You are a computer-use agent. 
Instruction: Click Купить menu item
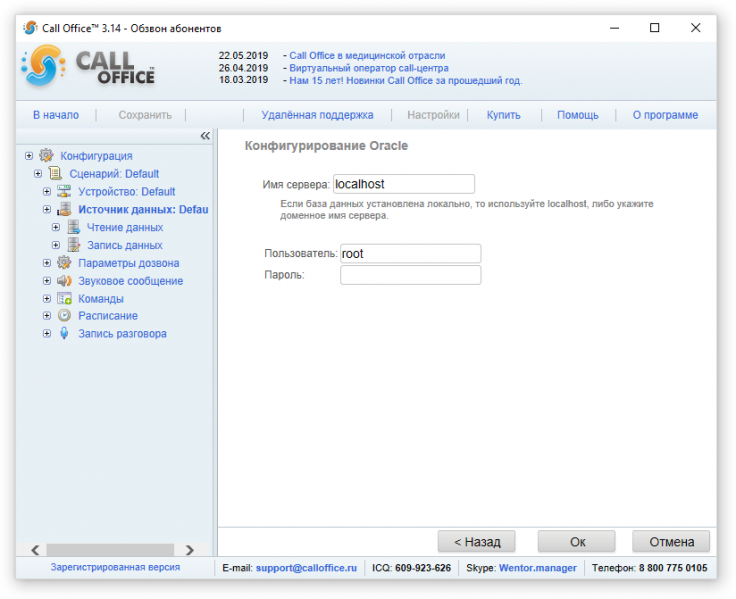(x=504, y=115)
